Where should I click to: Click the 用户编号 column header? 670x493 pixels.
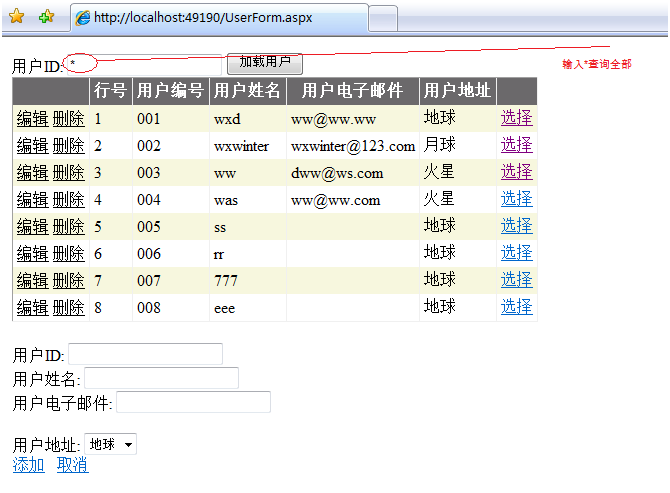[170, 91]
